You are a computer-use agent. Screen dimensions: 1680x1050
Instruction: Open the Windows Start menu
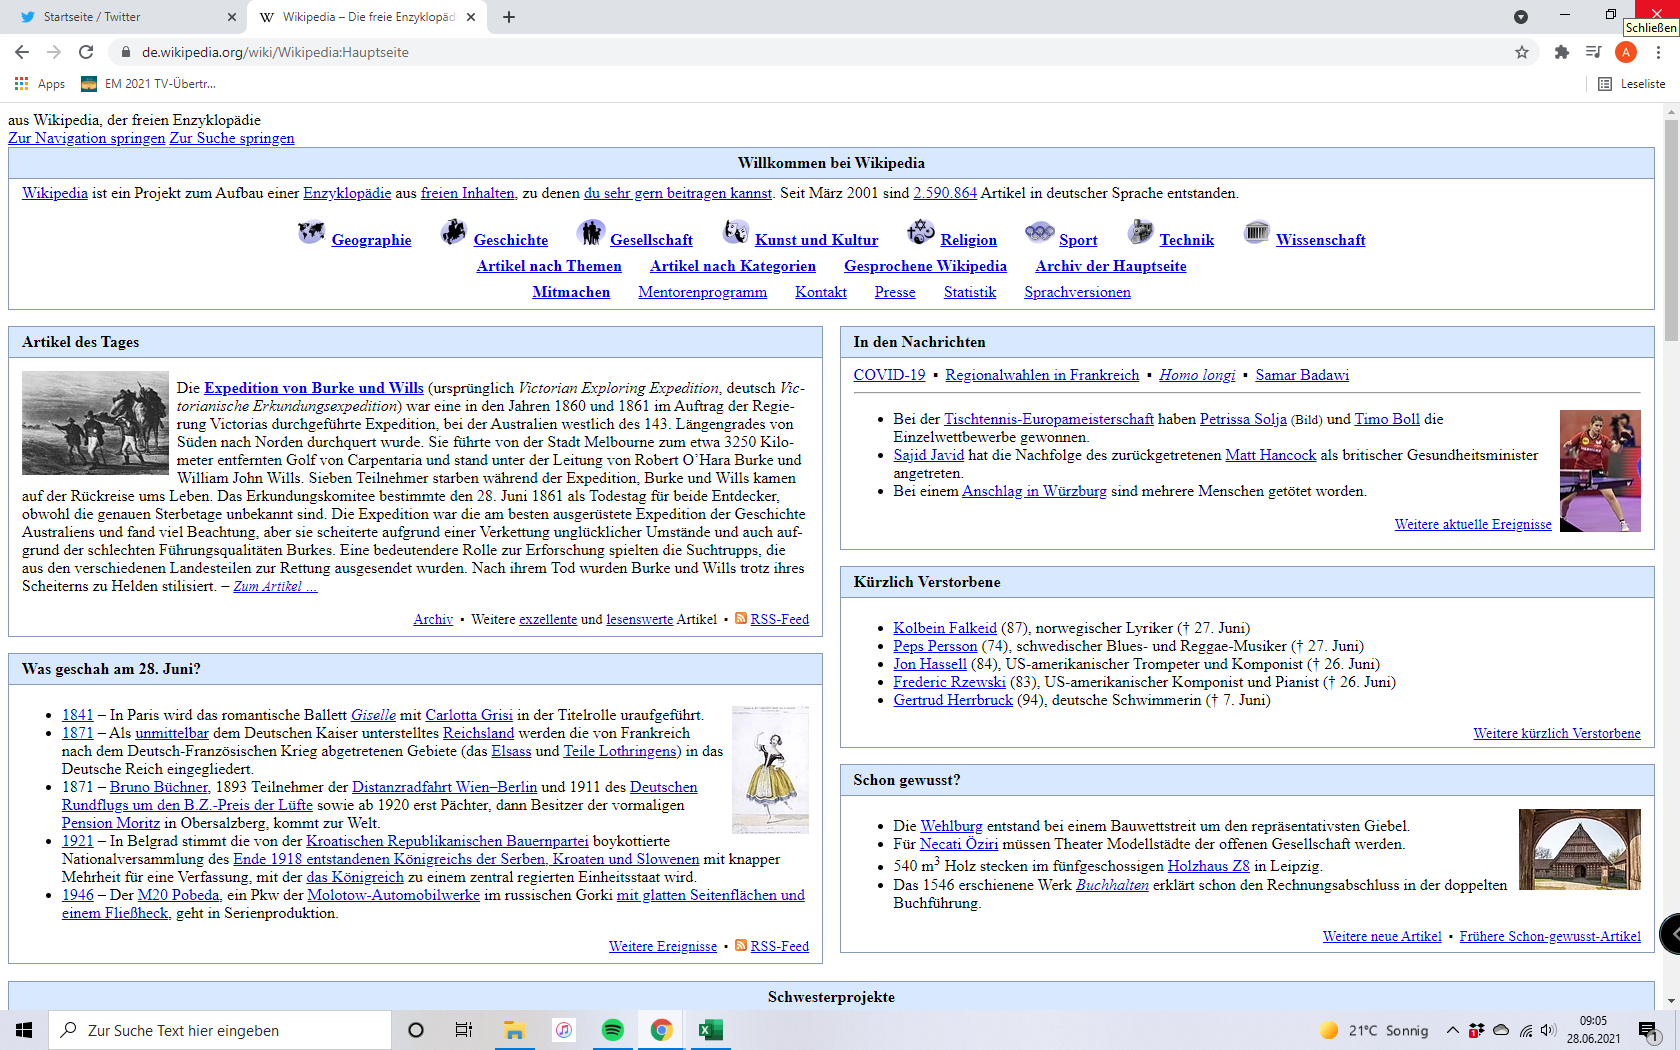coord(24,1030)
